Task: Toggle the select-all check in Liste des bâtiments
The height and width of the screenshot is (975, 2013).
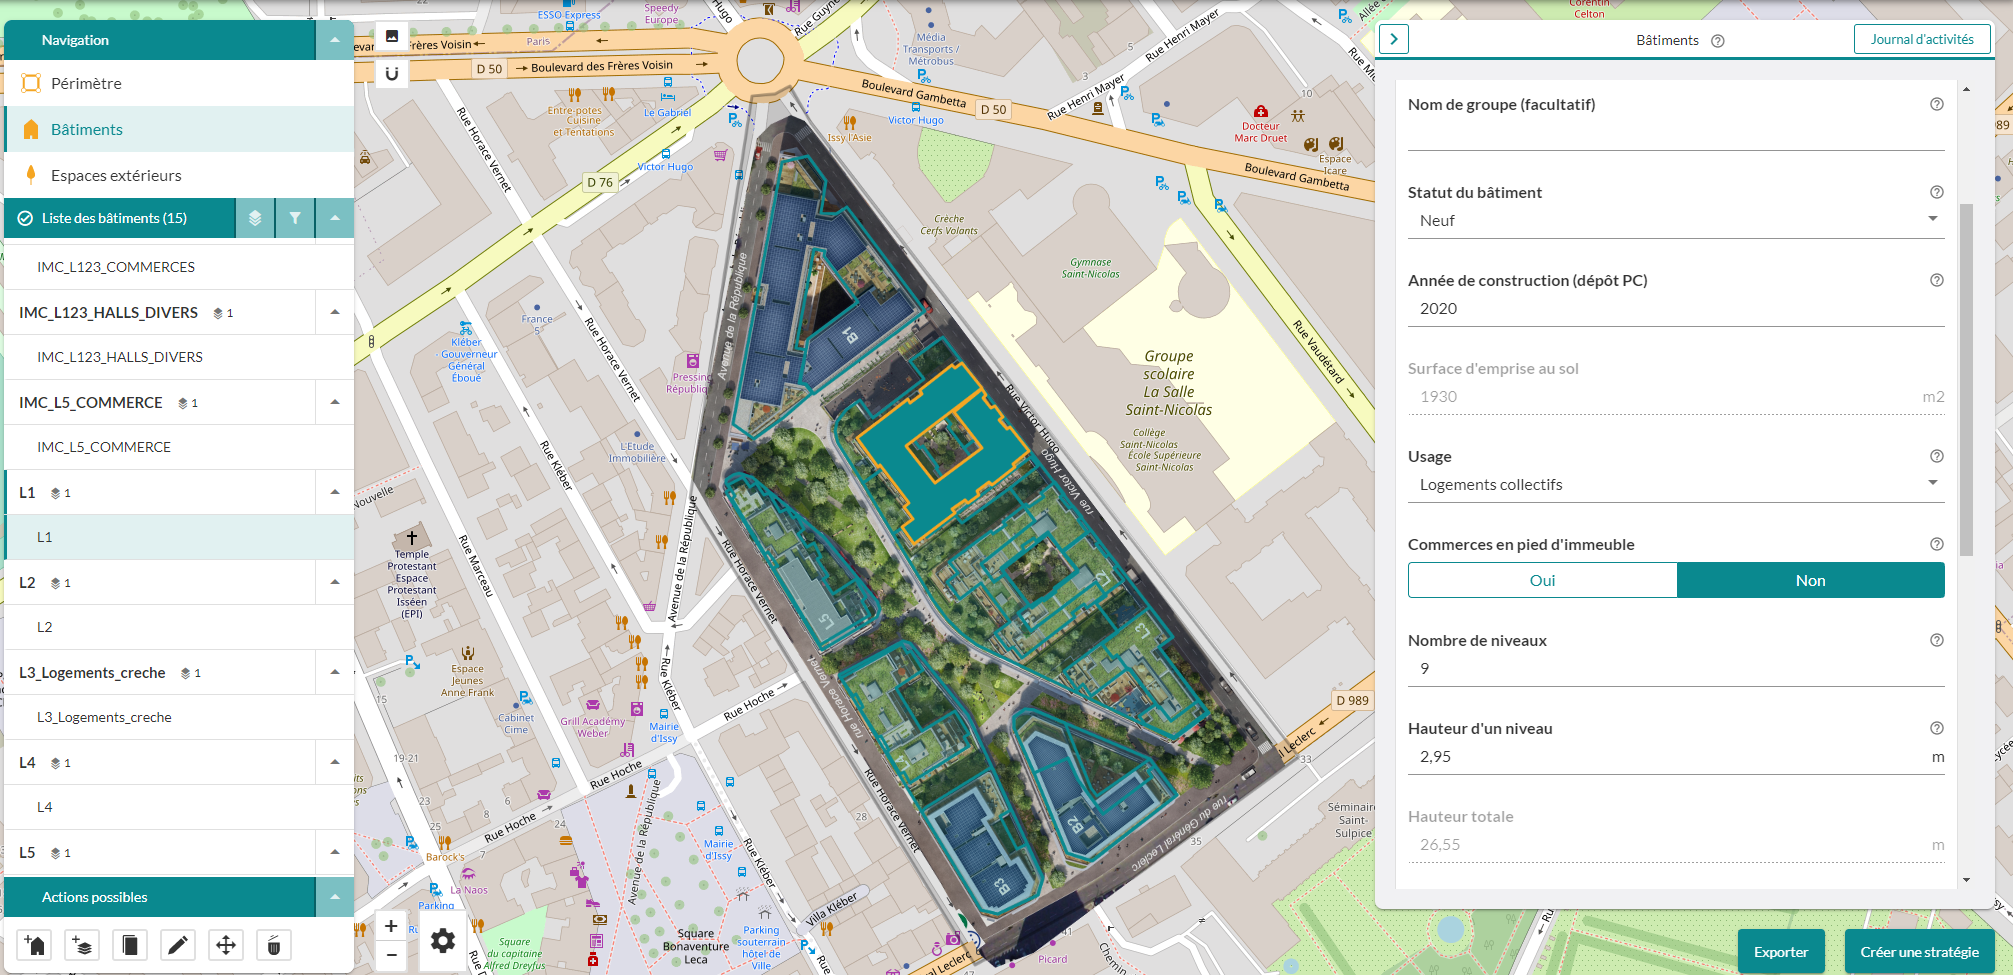Action: 25,218
